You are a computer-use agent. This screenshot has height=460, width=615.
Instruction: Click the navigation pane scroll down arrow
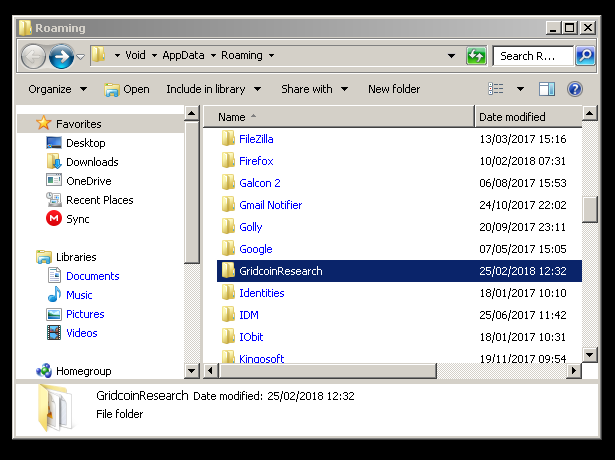pyautogui.click(x=191, y=371)
